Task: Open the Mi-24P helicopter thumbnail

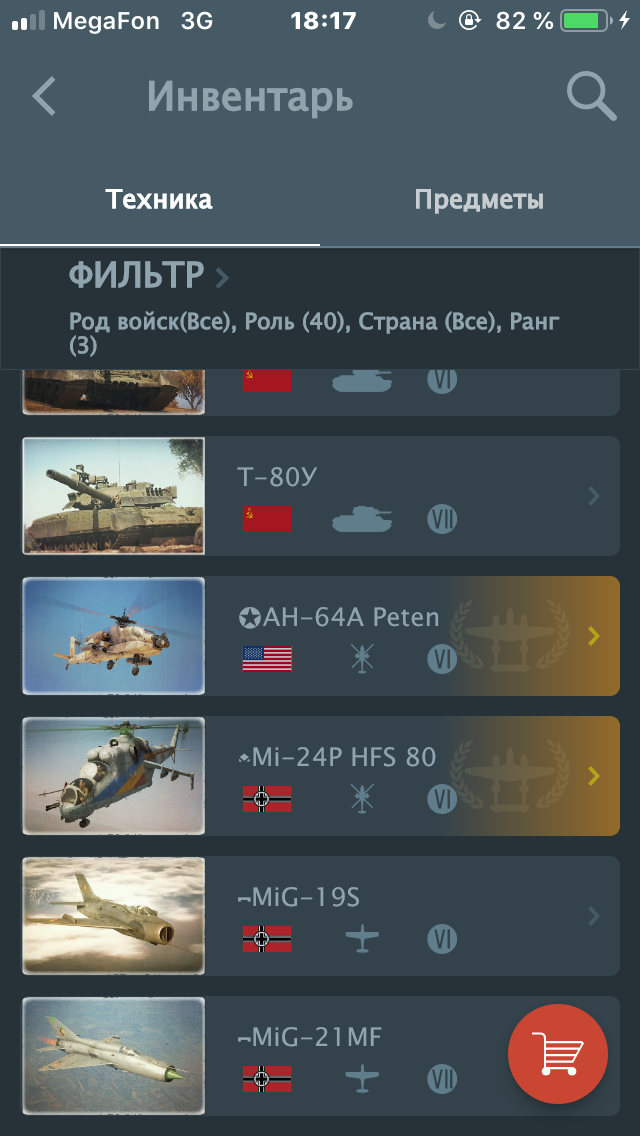Action: point(114,776)
